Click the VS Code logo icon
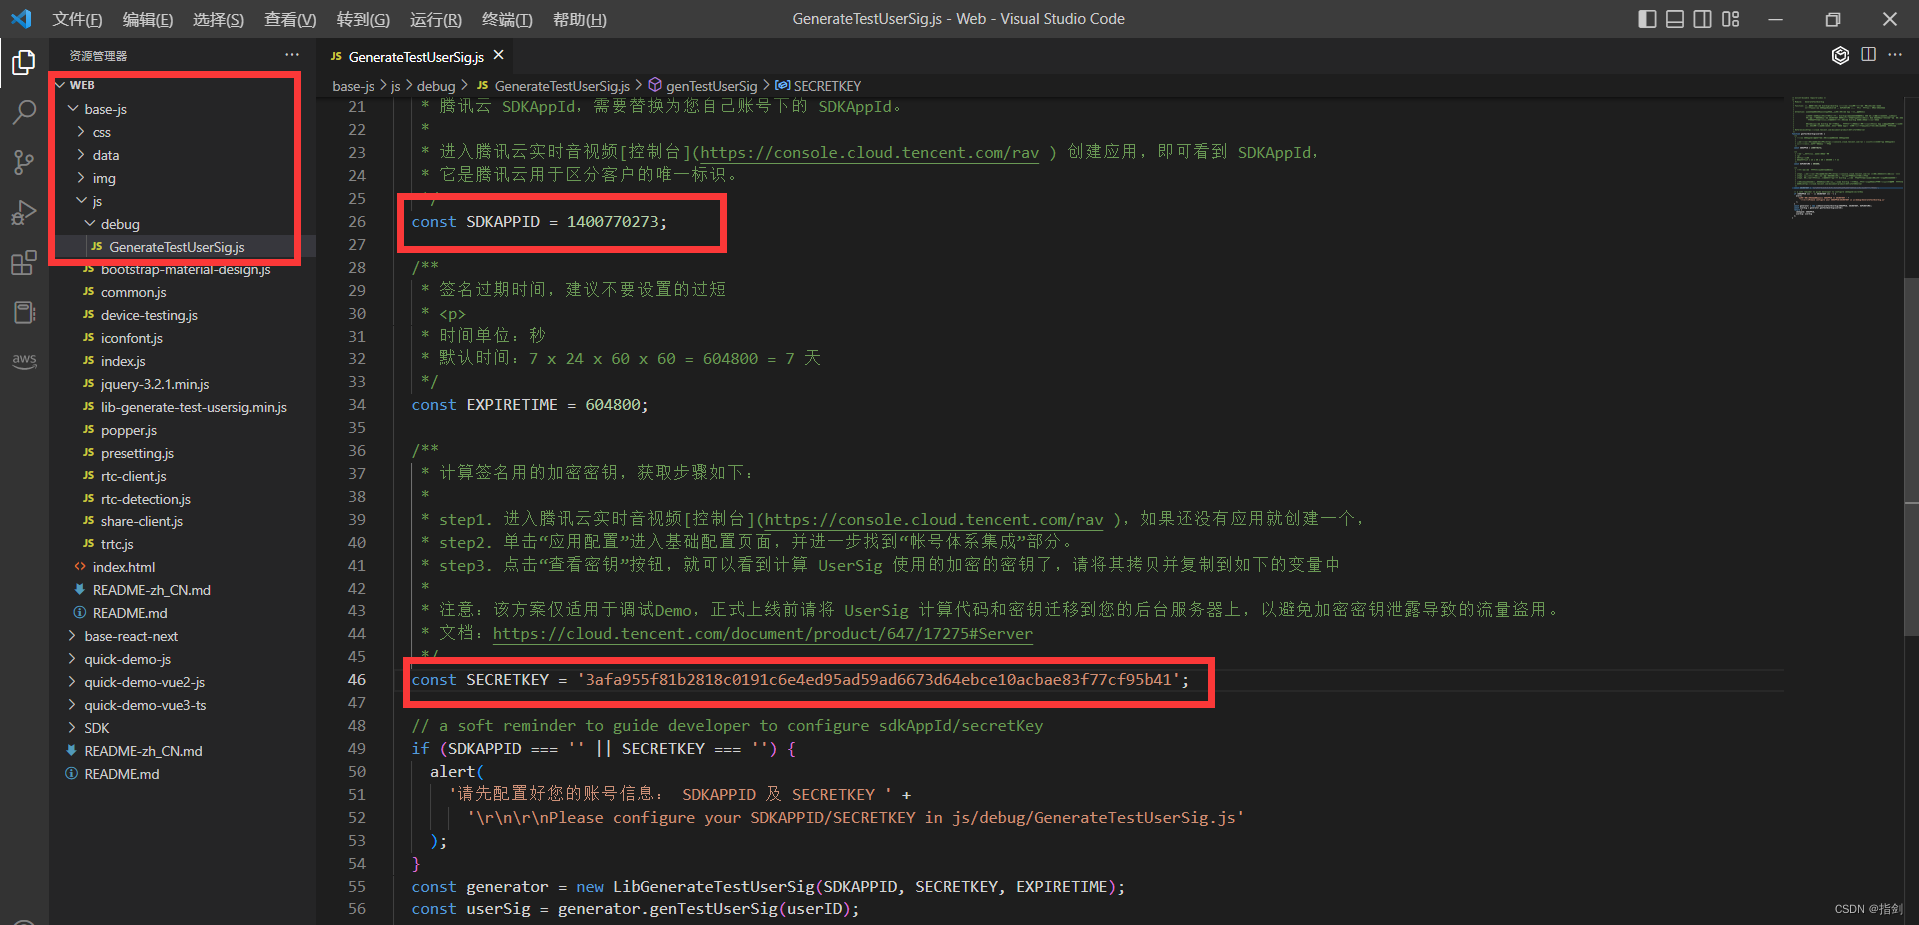This screenshot has height=925, width=1919. pos(21,19)
